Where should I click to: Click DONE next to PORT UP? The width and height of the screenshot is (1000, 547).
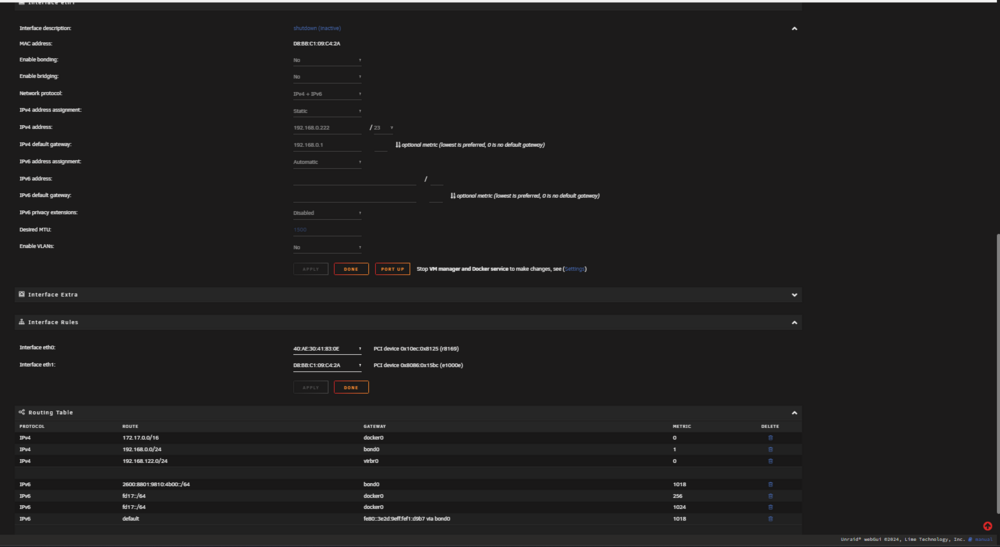click(351, 269)
